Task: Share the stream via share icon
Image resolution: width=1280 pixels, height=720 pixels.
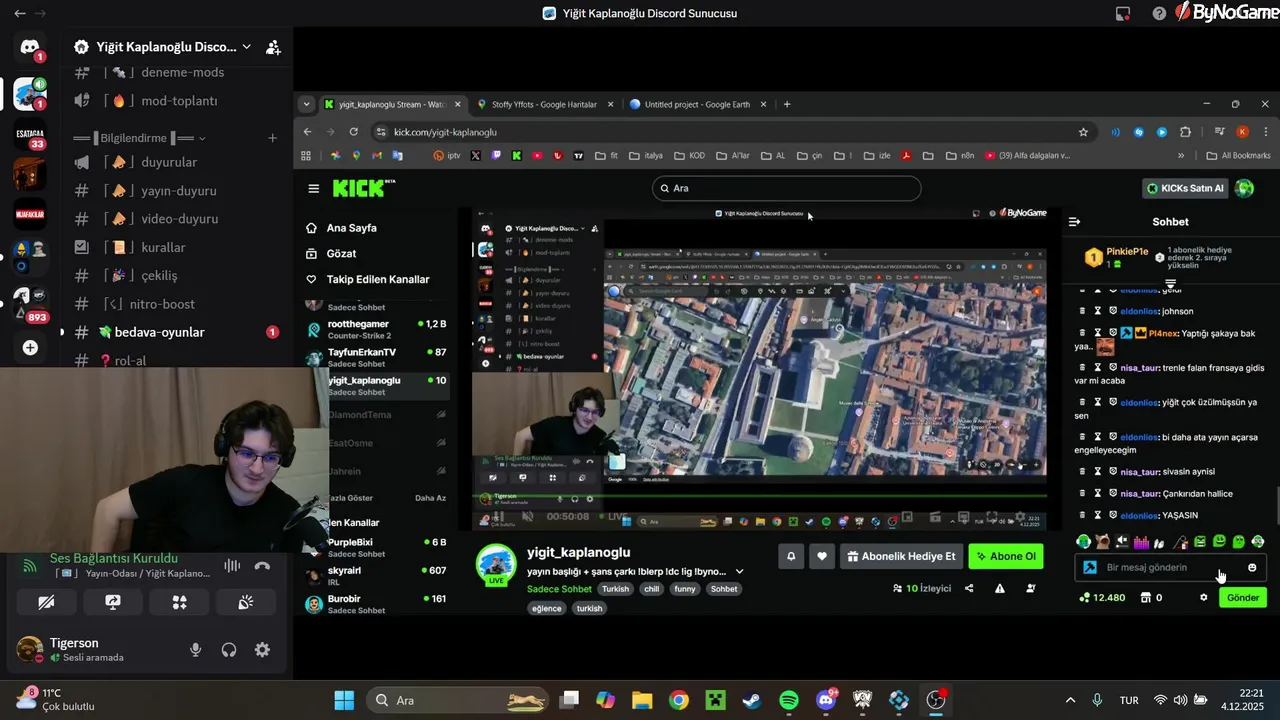Action: (969, 588)
